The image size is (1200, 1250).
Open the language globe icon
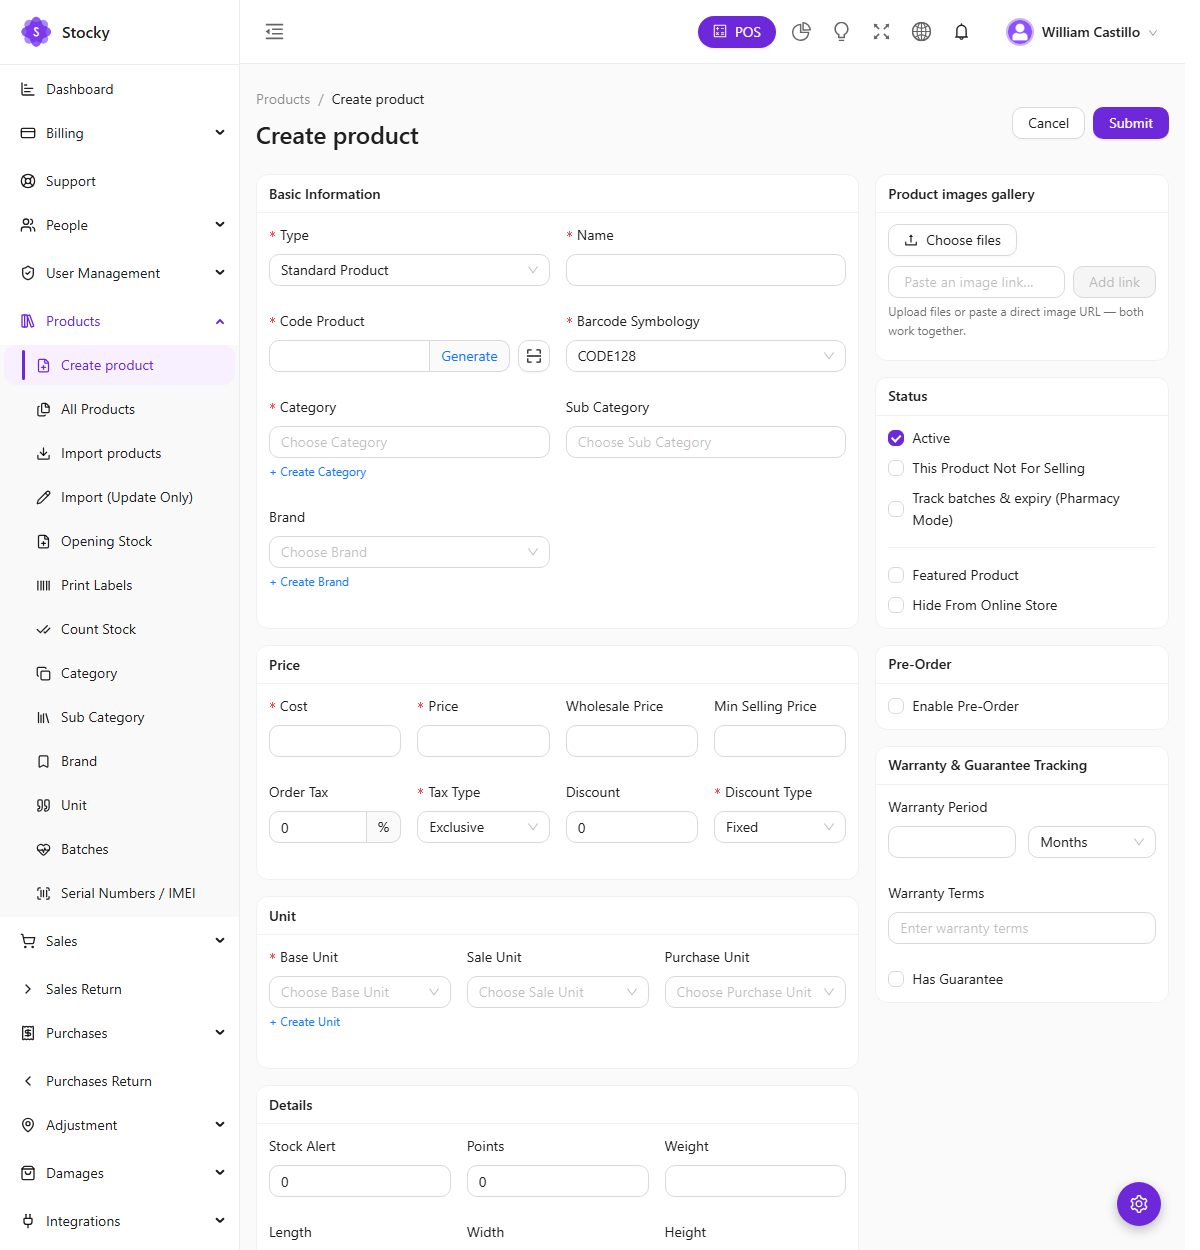point(921,32)
